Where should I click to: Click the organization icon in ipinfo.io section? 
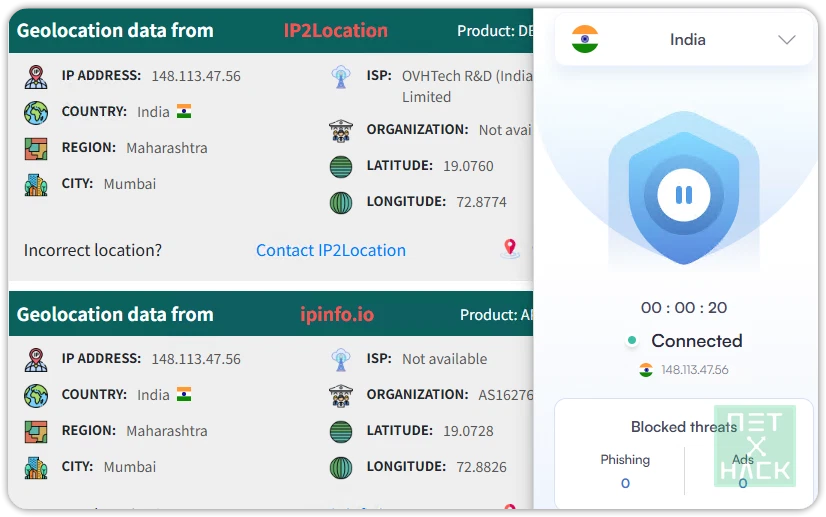pyautogui.click(x=341, y=396)
